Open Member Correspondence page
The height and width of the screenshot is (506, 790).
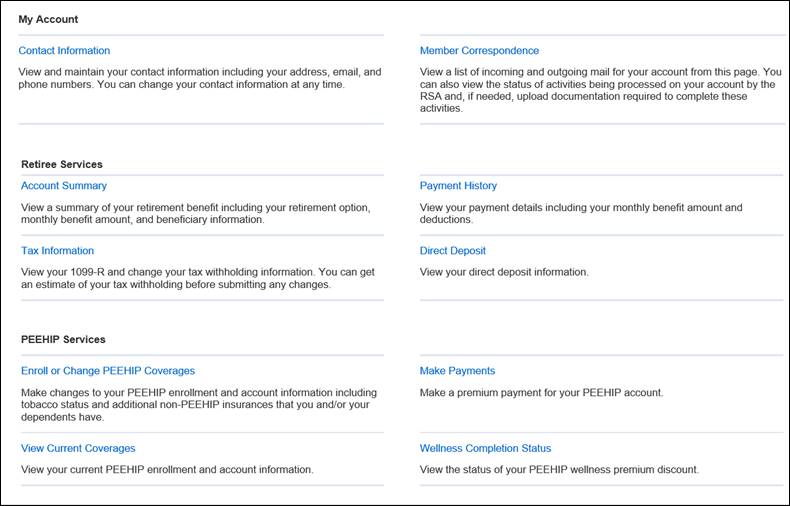click(479, 50)
